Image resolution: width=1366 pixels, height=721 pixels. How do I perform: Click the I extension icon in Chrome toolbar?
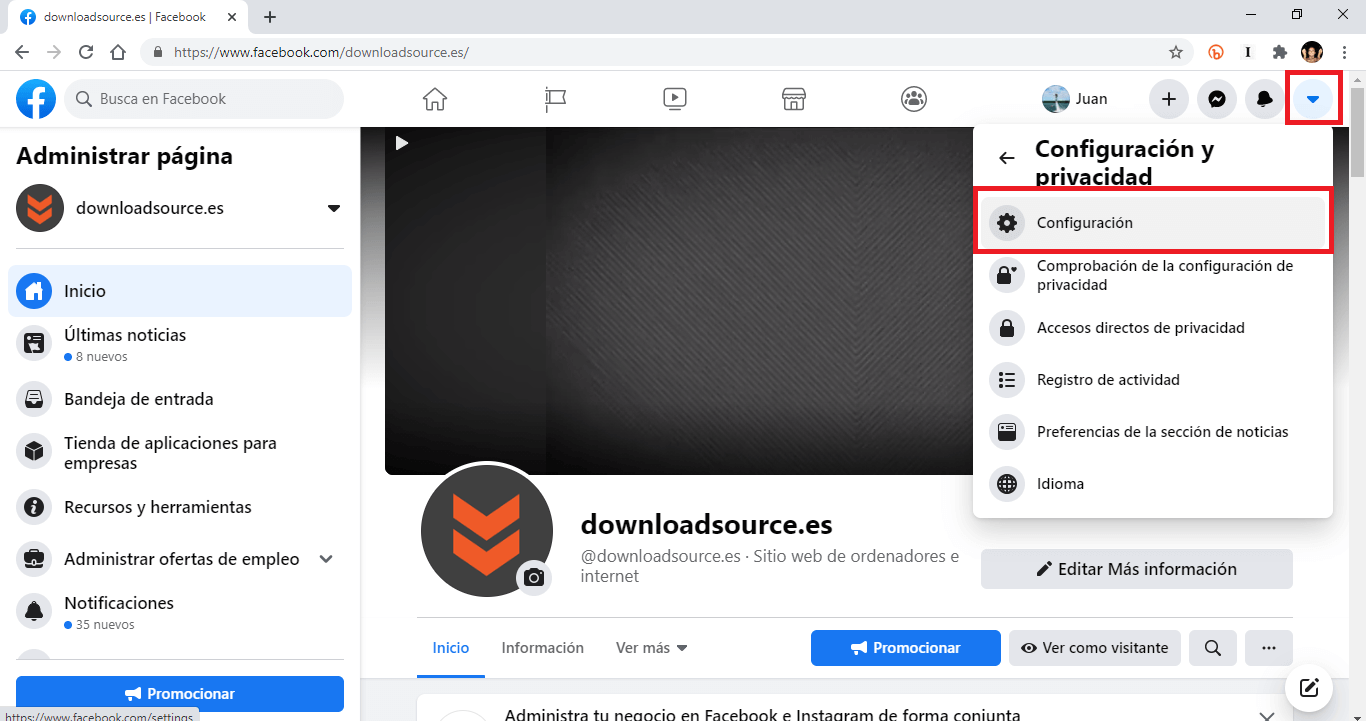click(x=1248, y=52)
